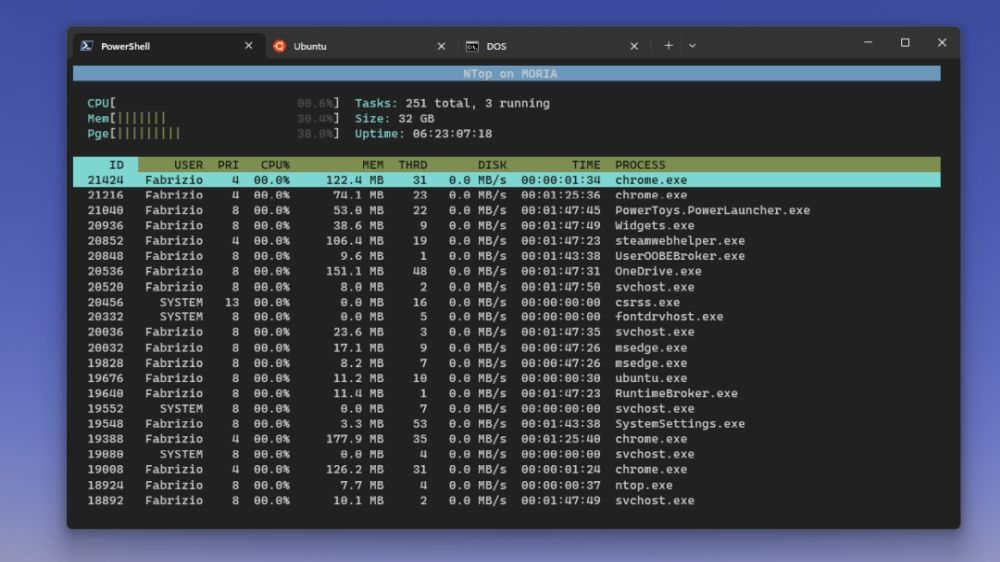Select the Size: 32 GB text

[x=395, y=119]
